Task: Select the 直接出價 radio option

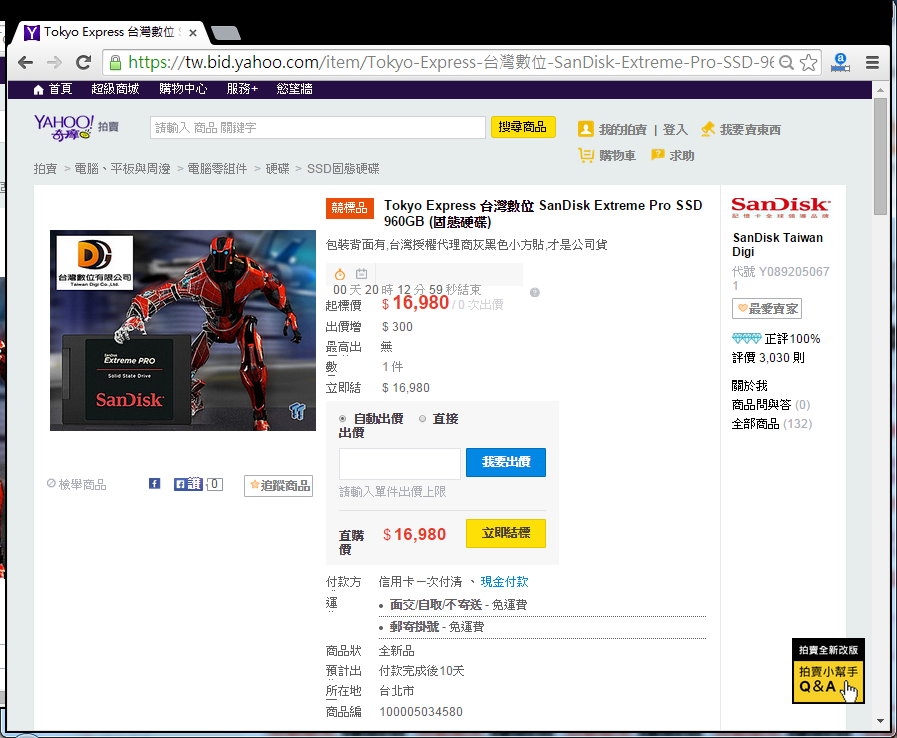Action: pos(422,419)
